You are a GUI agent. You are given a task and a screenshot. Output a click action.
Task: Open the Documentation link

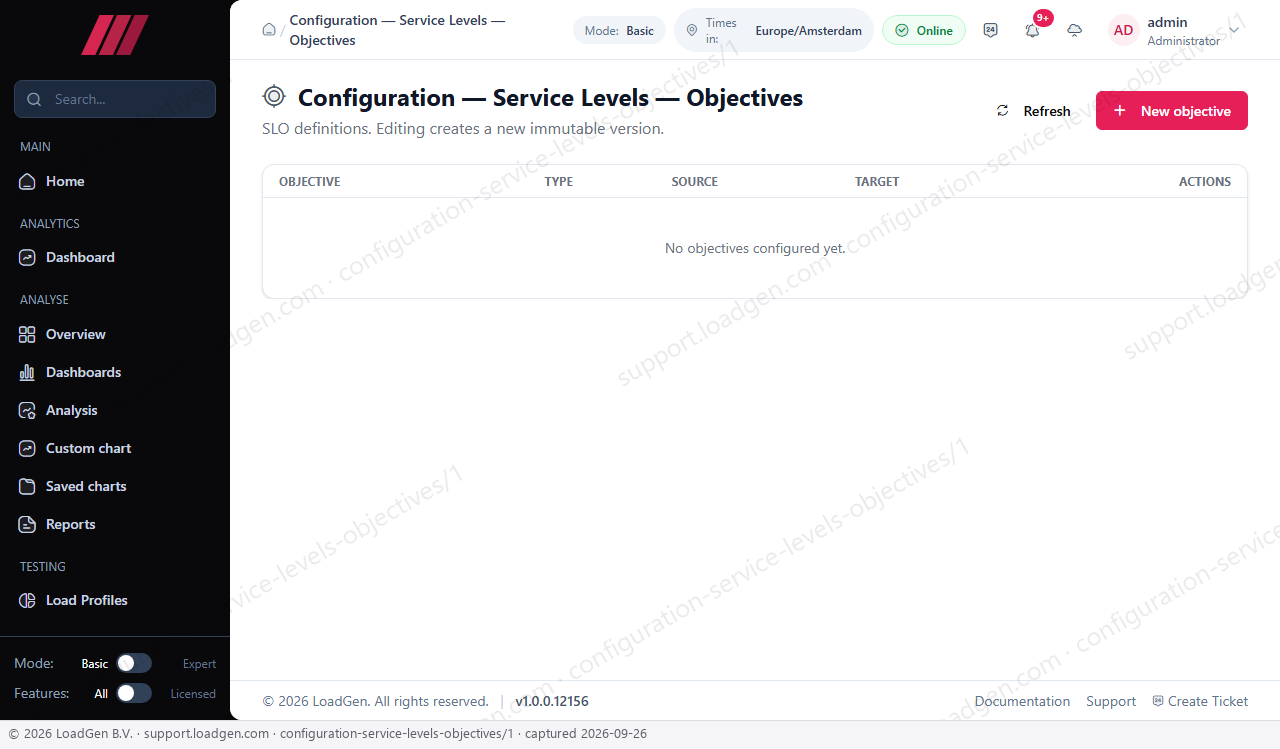[1022, 701]
